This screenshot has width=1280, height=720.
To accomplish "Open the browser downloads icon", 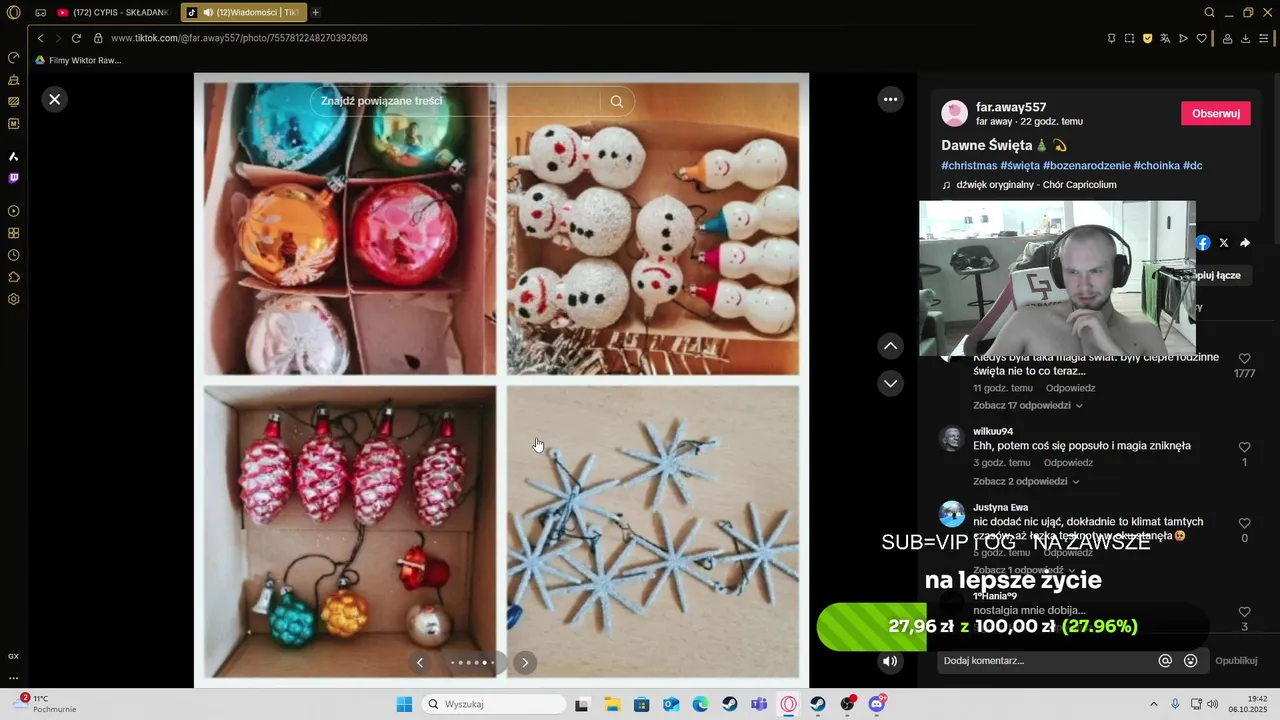I will click(x=1245, y=38).
